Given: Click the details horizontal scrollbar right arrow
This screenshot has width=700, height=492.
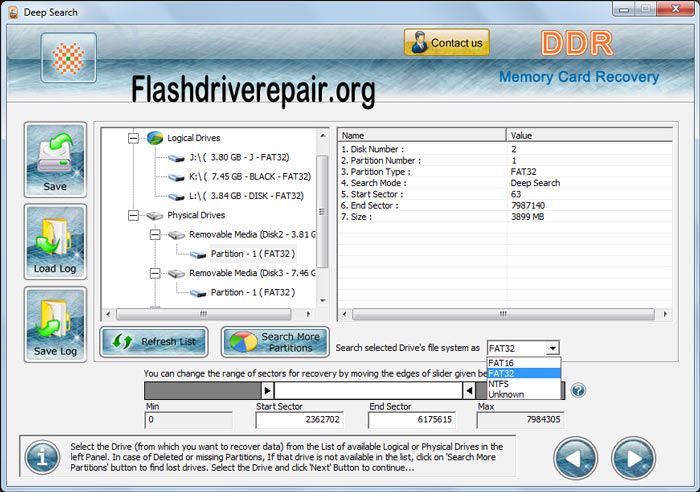Looking at the screenshot, I should tap(665, 314).
